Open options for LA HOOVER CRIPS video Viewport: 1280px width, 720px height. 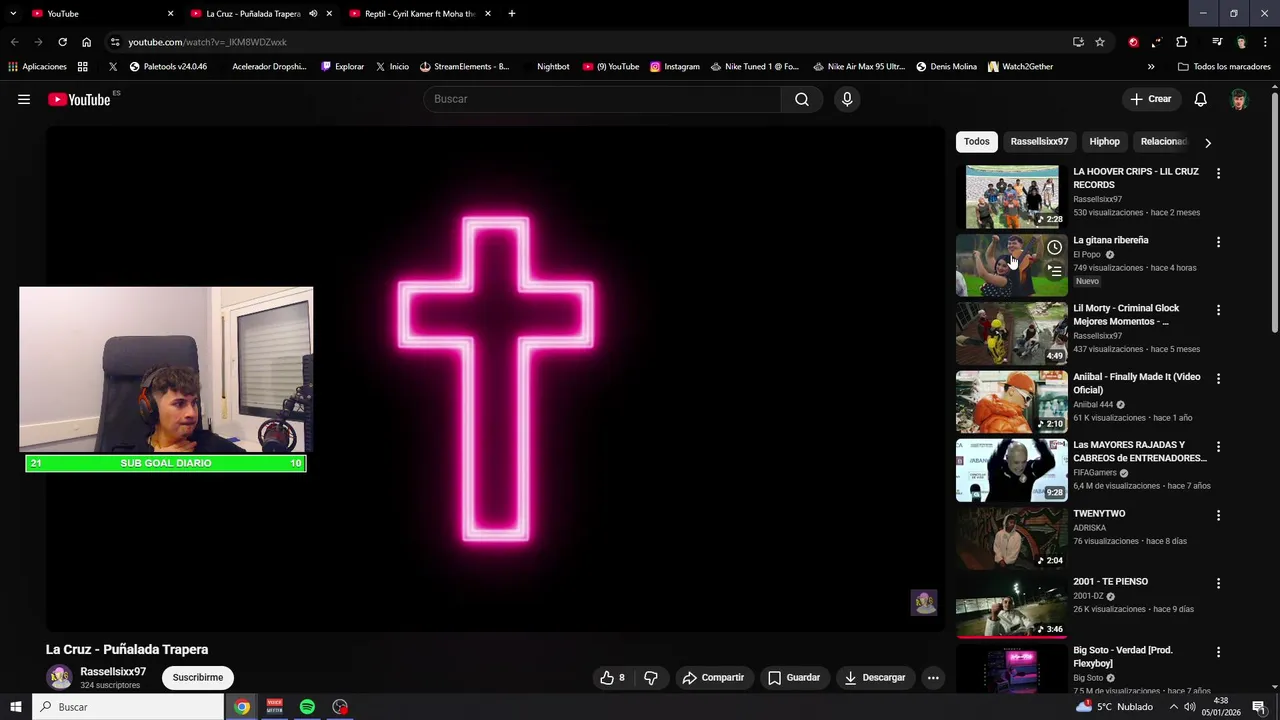pyautogui.click(x=1218, y=173)
